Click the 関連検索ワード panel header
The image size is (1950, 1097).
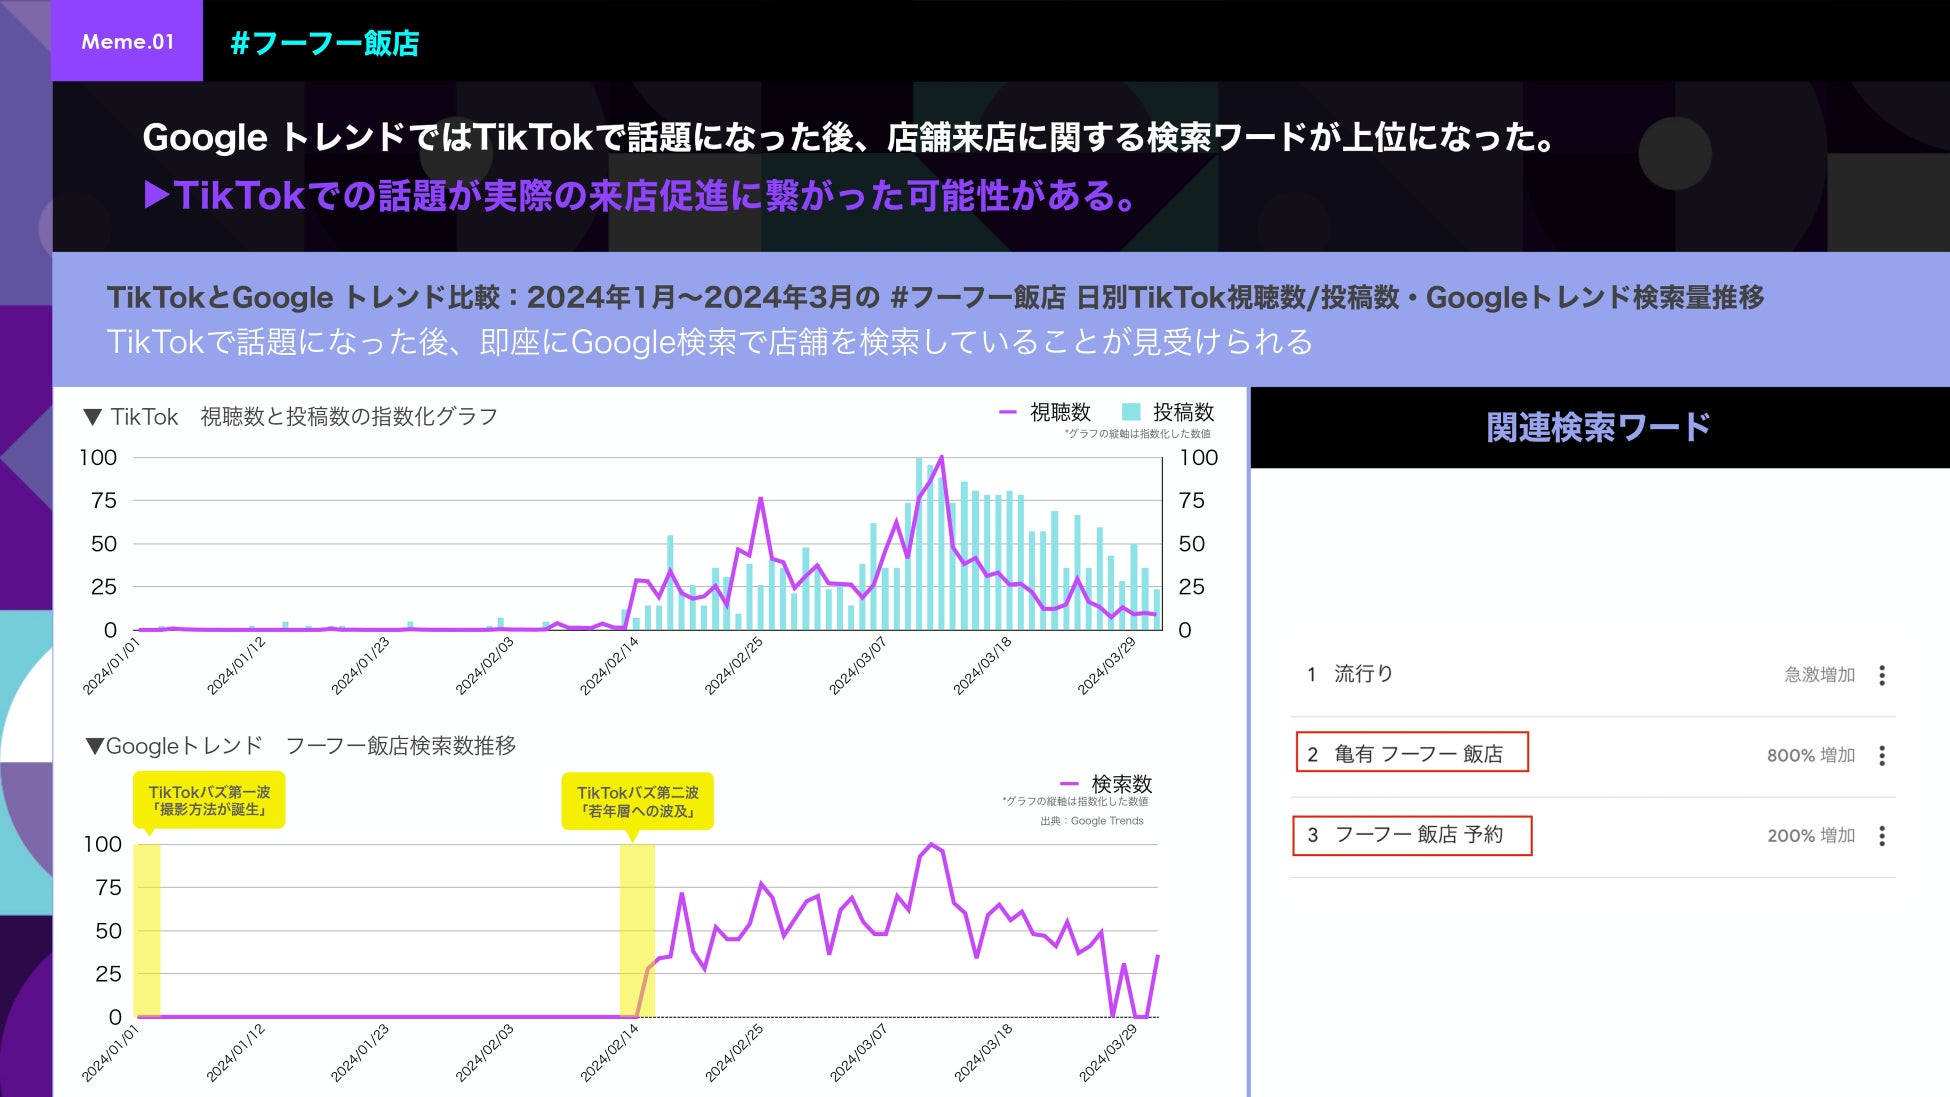coord(1598,428)
